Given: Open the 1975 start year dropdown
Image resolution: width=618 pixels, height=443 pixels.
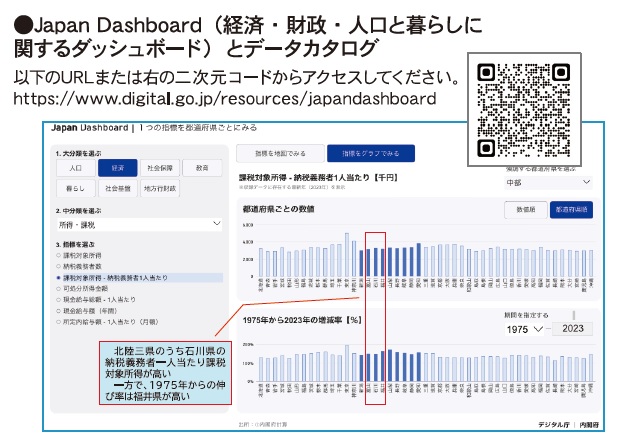Looking at the screenshot, I should point(525,329).
